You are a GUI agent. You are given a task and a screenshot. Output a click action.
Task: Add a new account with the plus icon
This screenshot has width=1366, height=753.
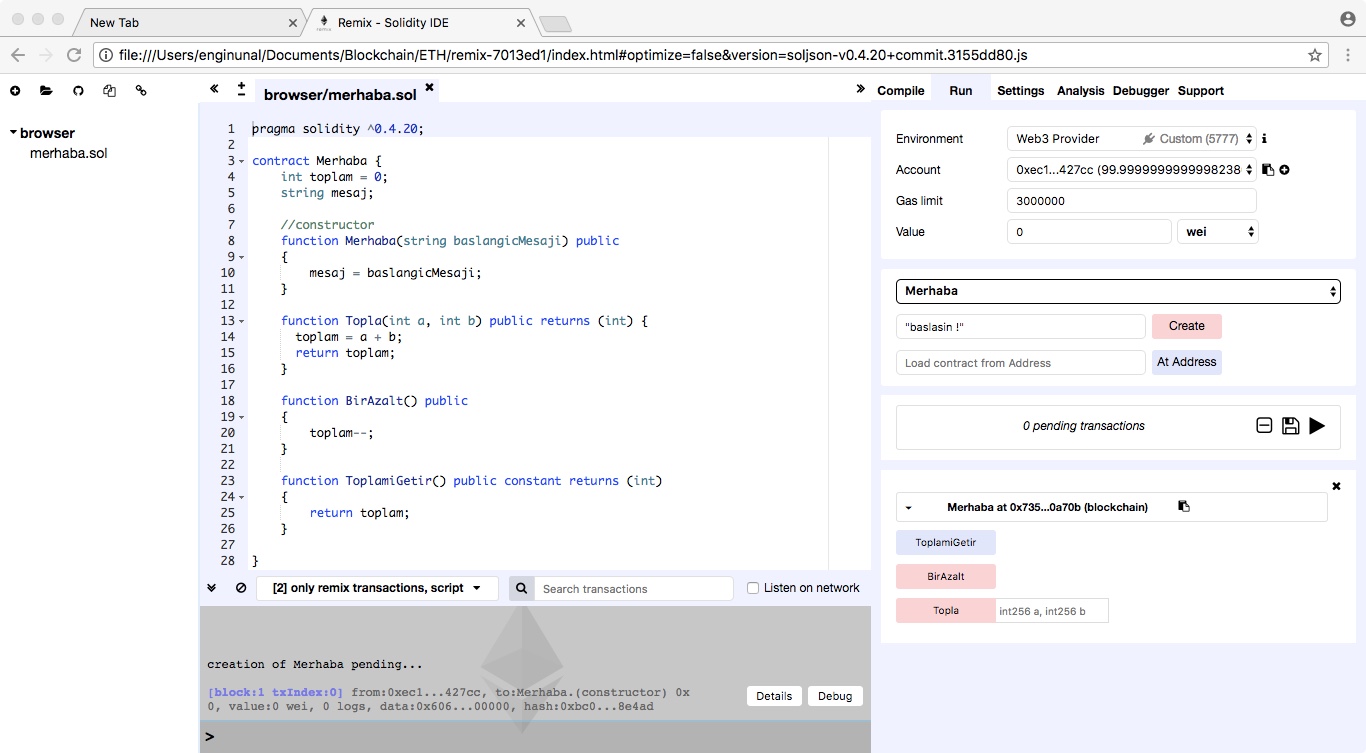click(1284, 170)
